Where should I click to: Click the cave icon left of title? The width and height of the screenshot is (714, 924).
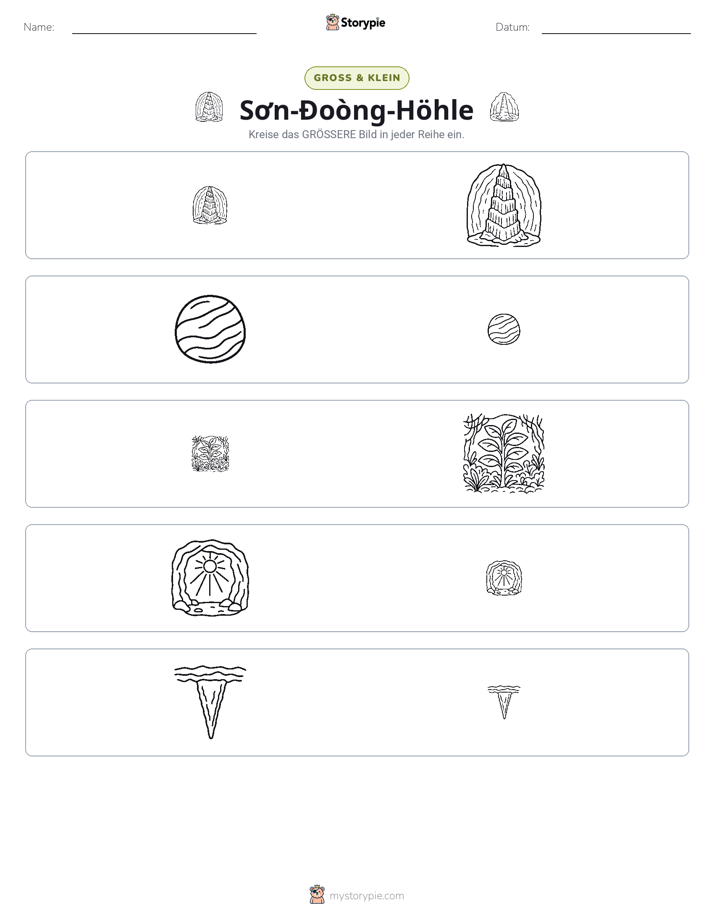[x=209, y=107]
